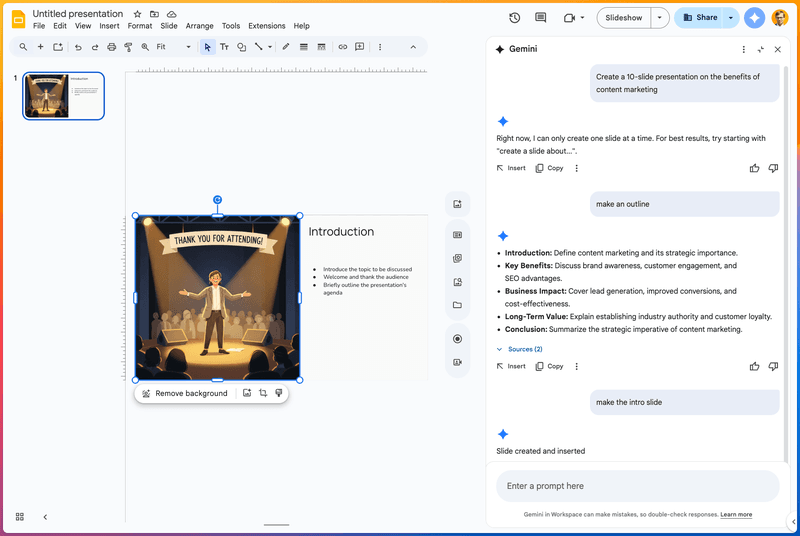Screen dimensions: 800x536
Task: Click the border weight icon
Action: (x=304, y=47)
